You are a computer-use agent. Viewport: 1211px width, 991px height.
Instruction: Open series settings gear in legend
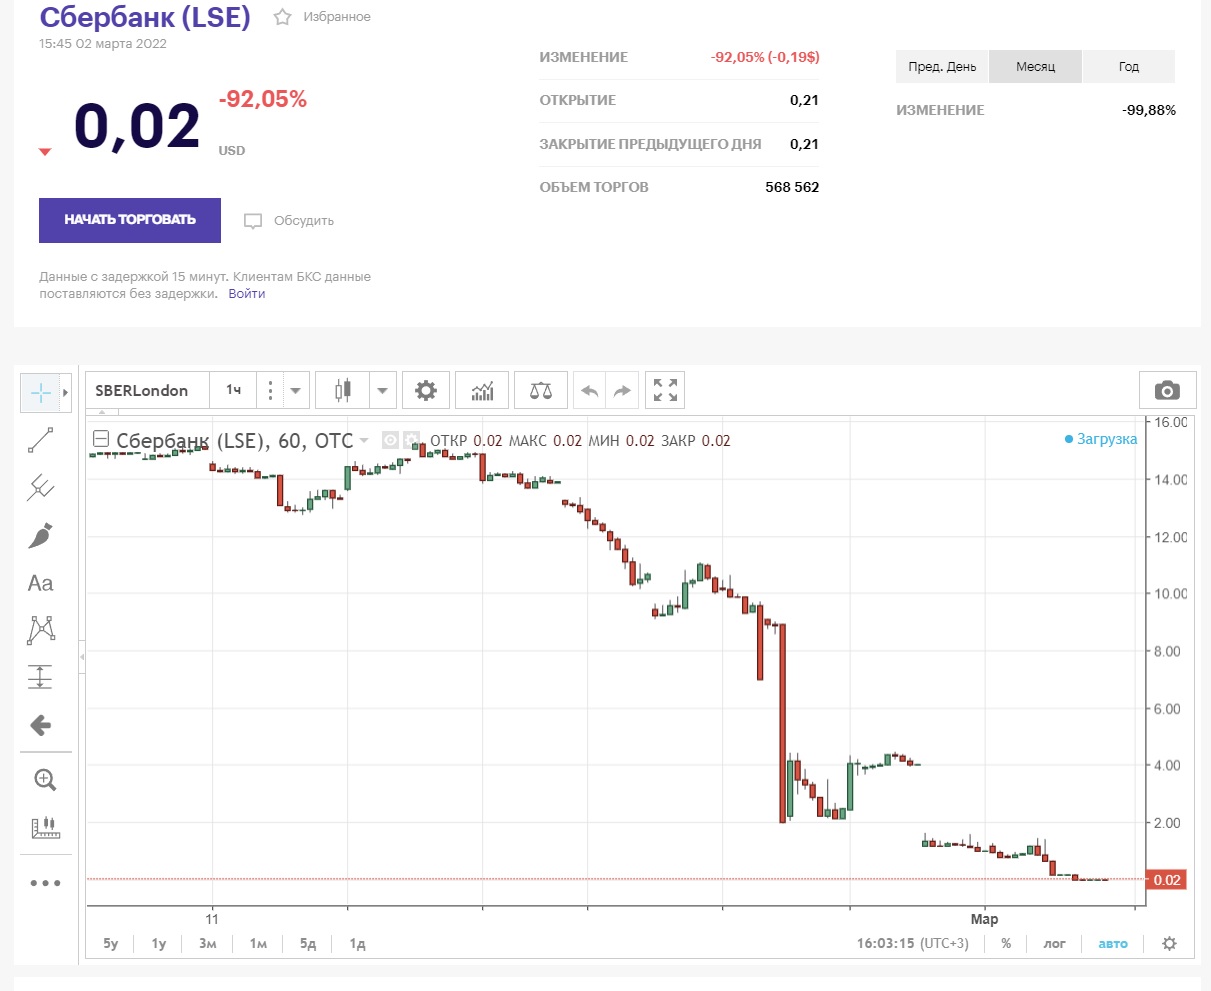pyautogui.click(x=409, y=440)
